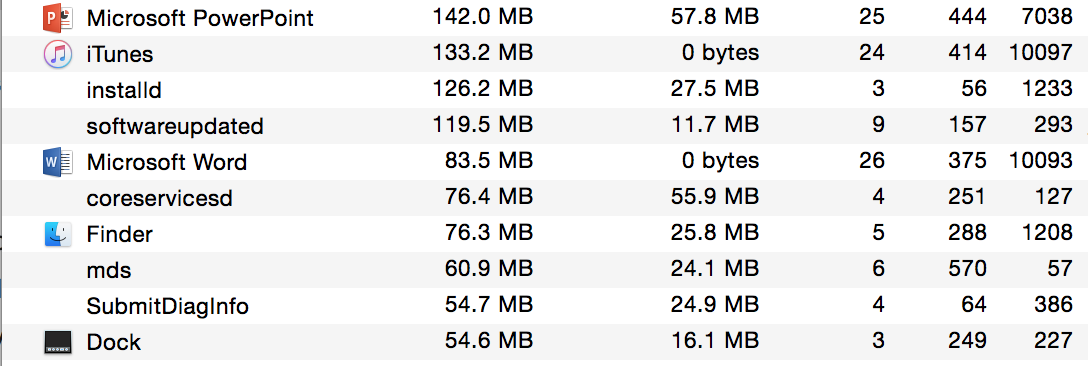This screenshot has height=366, width=1088.
Task: Click mds ports value 570
Action: click(967, 269)
